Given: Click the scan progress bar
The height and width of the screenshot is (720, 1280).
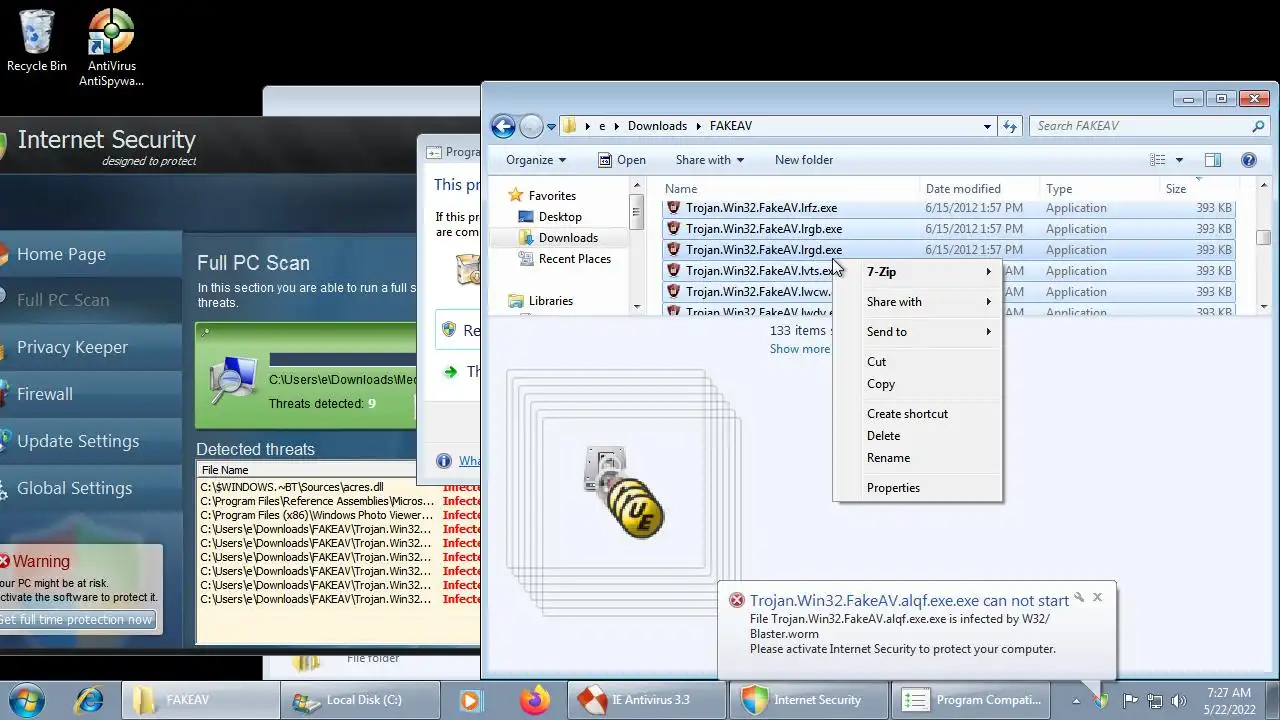Looking at the screenshot, I should pos(343,359).
